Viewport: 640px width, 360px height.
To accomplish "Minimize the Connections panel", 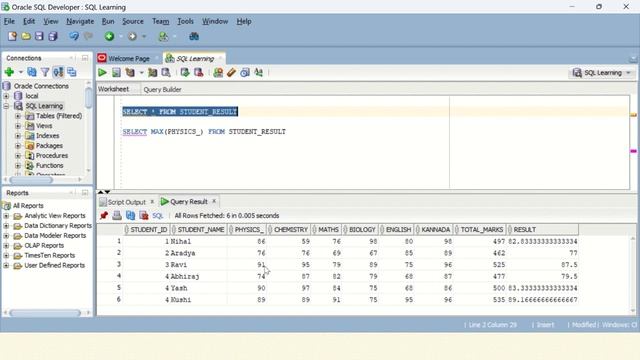I will tap(84, 58).
